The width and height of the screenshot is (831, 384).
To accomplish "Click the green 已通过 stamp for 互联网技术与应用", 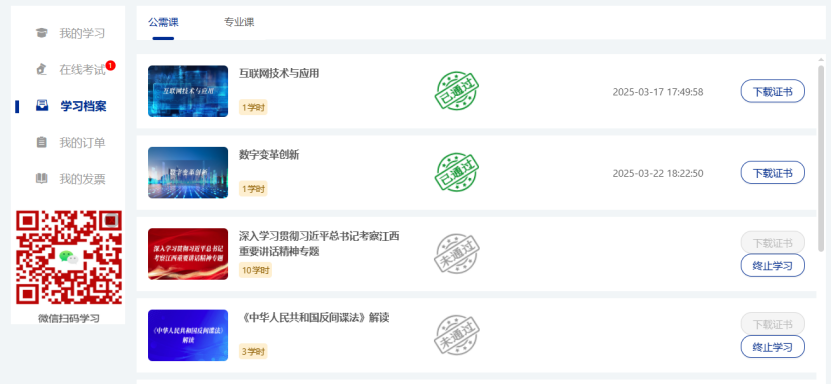I will (457, 91).
